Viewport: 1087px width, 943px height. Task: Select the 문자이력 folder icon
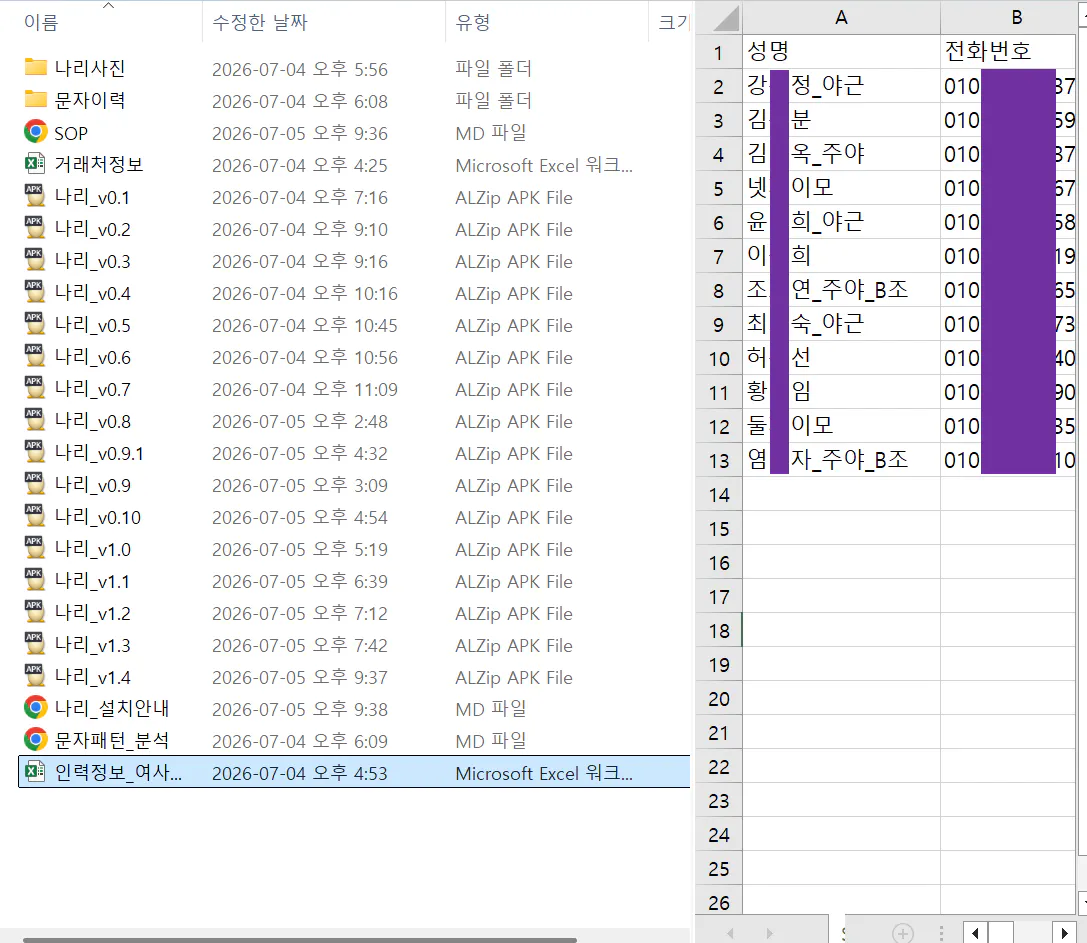35,99
